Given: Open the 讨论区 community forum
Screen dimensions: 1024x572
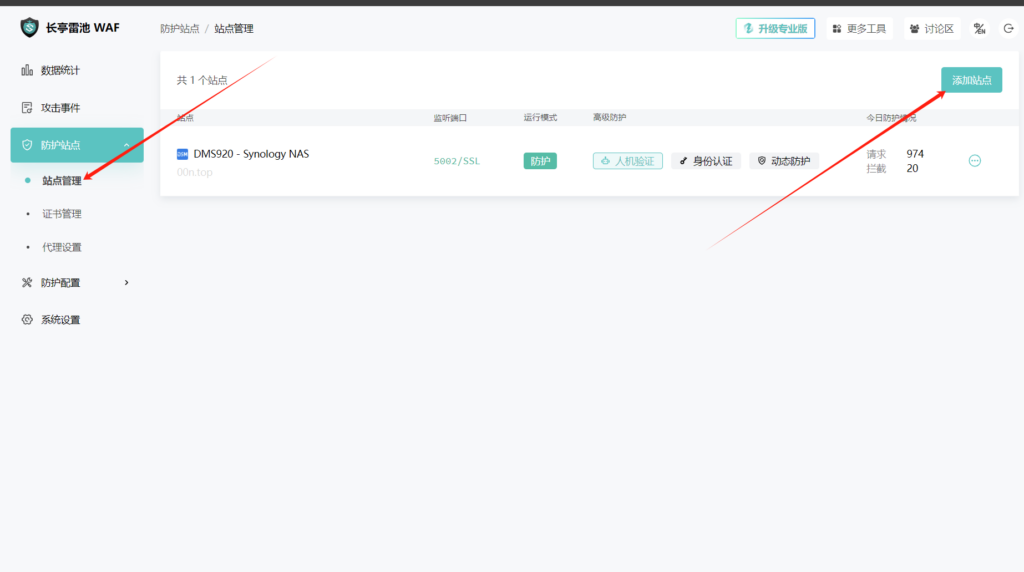Looking at the screenshot, I should tap(932, 29).
